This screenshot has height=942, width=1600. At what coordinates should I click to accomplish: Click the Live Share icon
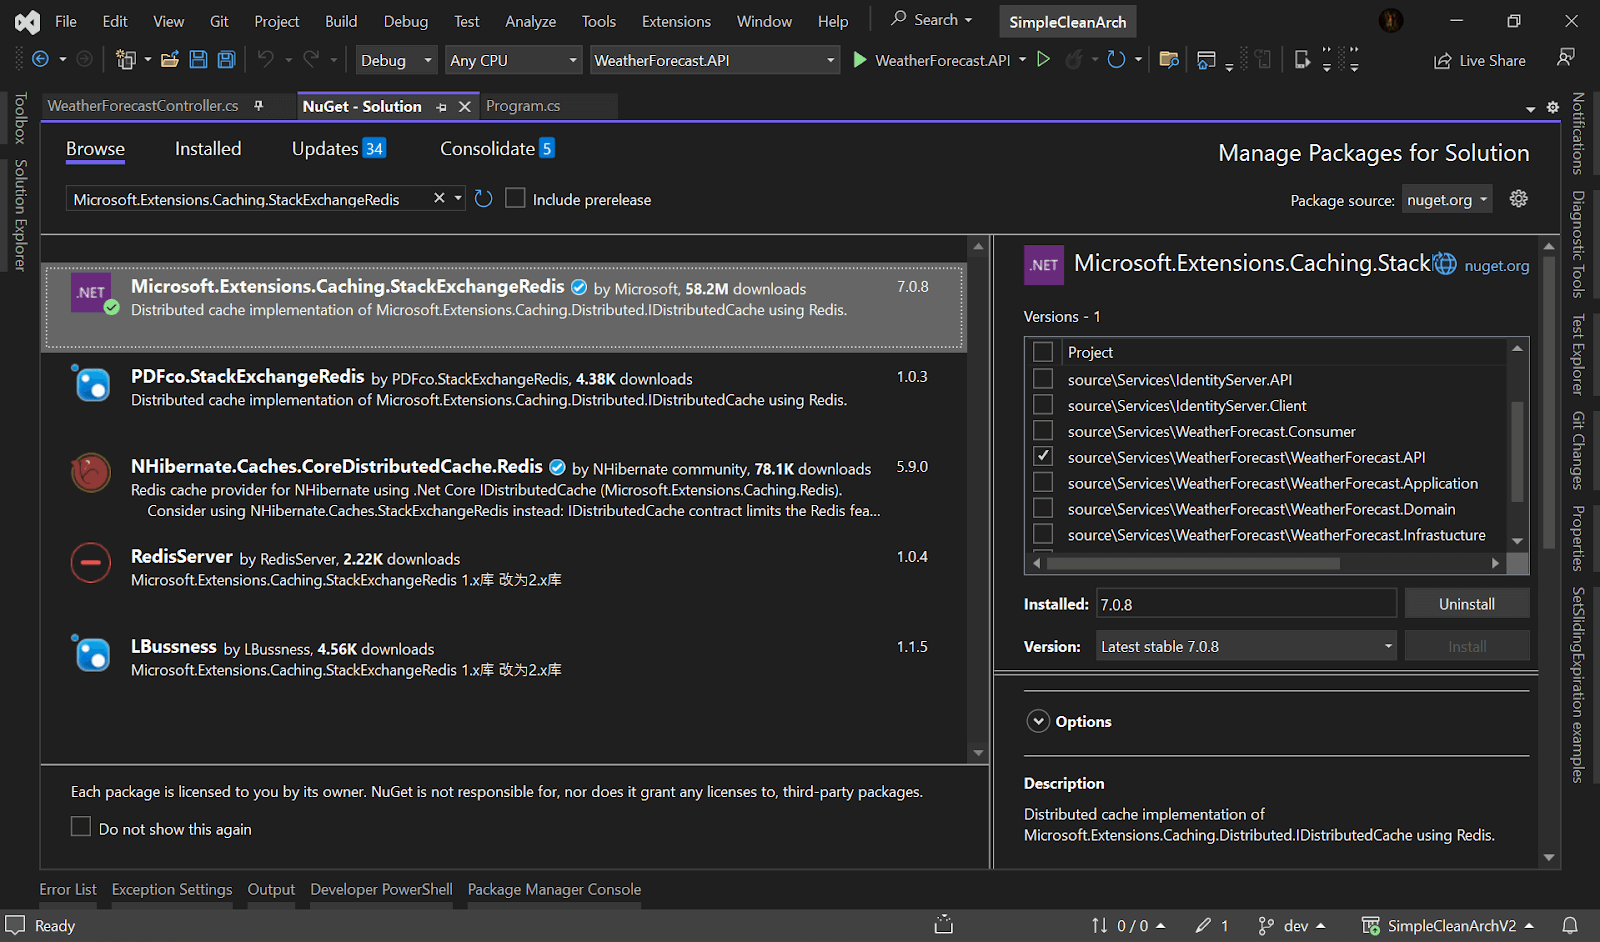(1443, 61)
